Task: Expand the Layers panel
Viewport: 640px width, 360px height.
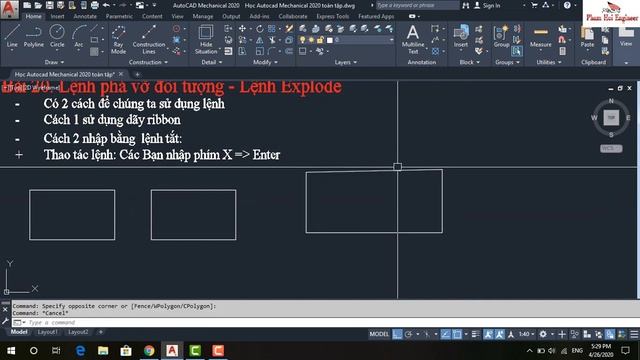Action: pos(346,62)
